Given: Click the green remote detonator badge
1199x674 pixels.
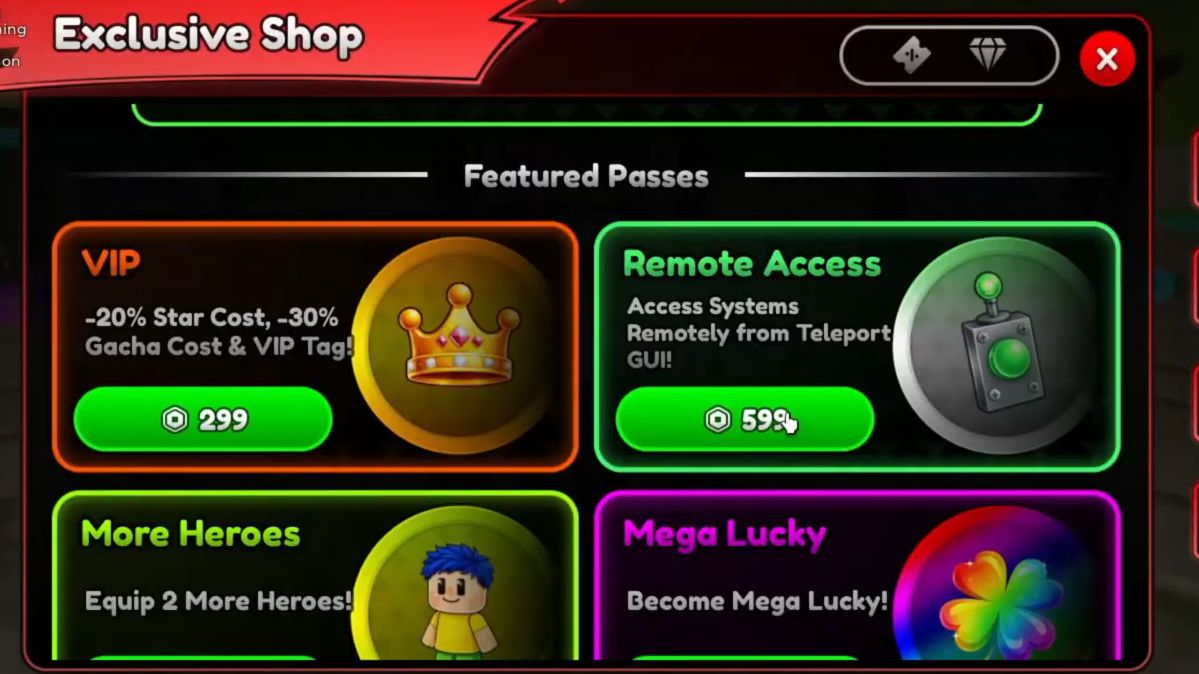Looking at the screenshot, I should [999, 345].
